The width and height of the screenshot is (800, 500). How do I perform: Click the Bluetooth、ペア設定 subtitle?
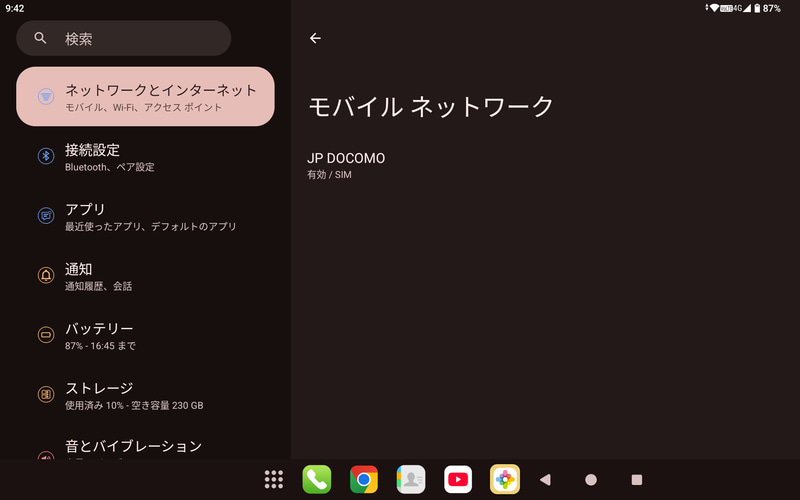pyautogui.click(x=109, y=167)
